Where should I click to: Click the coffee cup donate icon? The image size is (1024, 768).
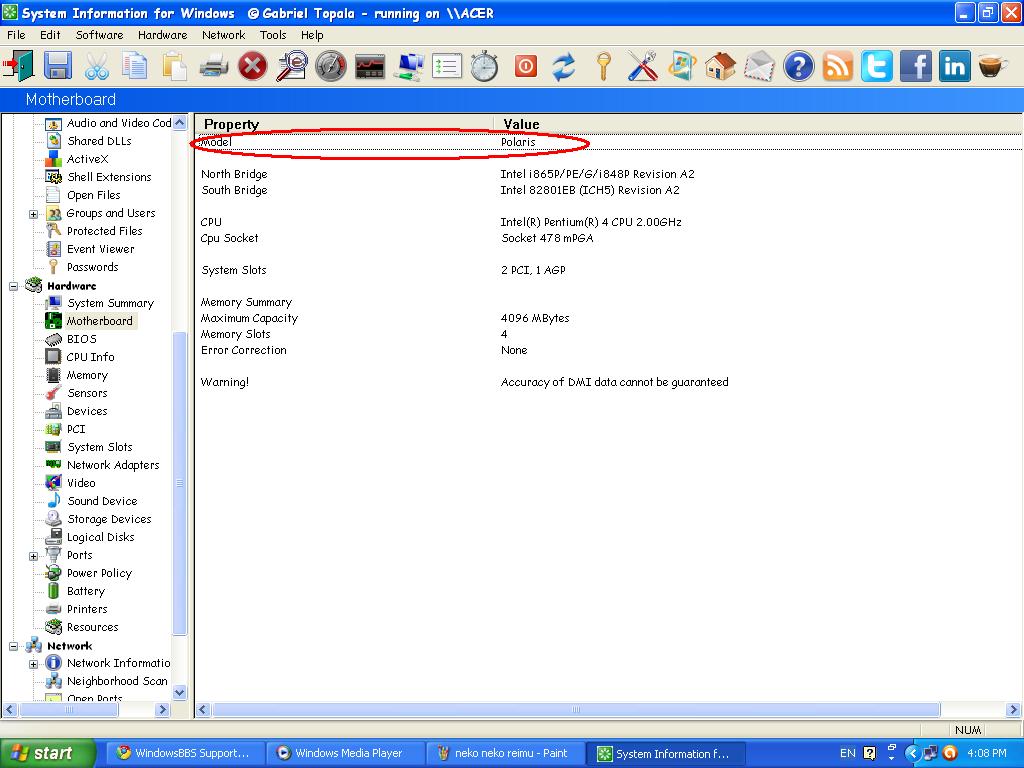[993, 65]
